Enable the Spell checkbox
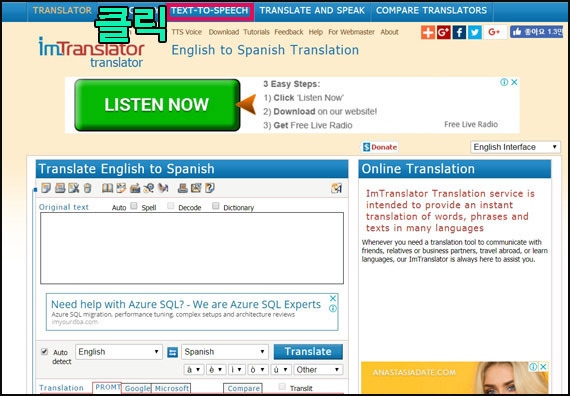570x396 pixels. (134, 206)
